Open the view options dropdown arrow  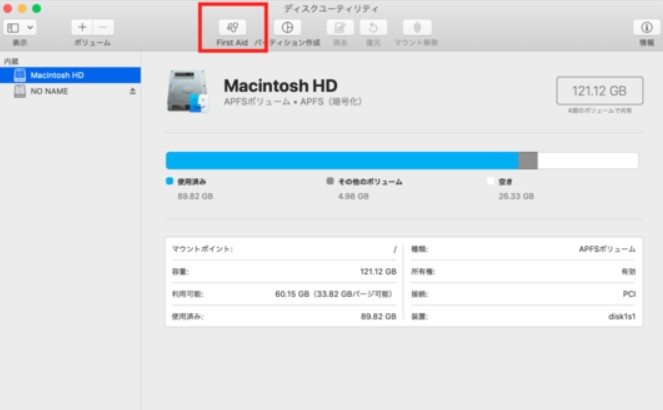30,28
